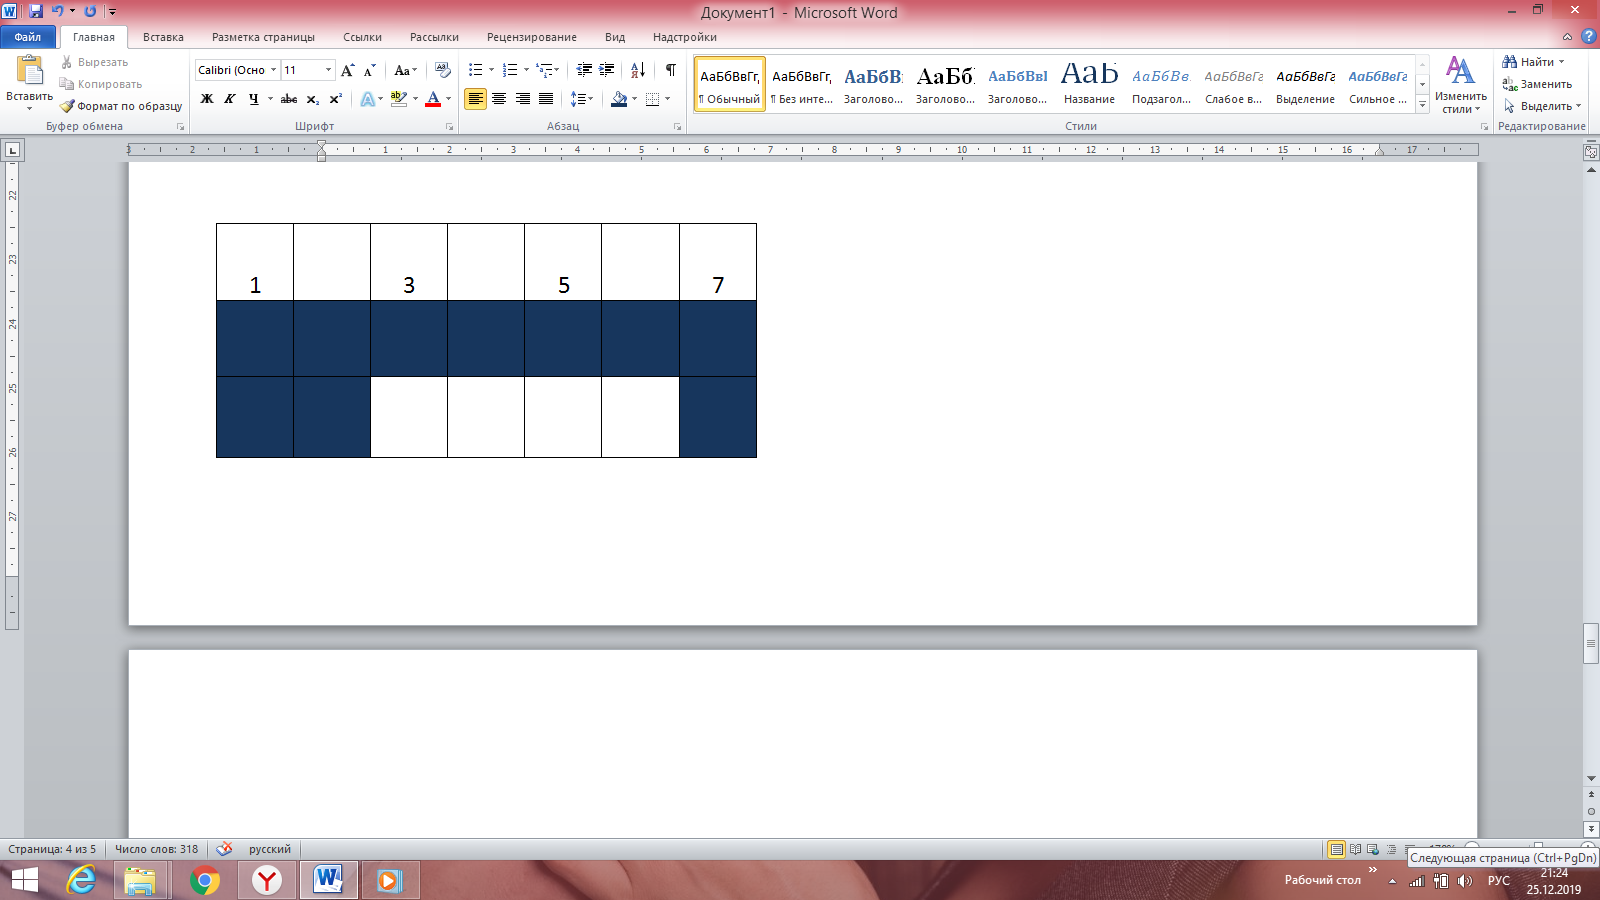Apply the red font color swatch
The image size is (1600, 900).
[433, 99]
